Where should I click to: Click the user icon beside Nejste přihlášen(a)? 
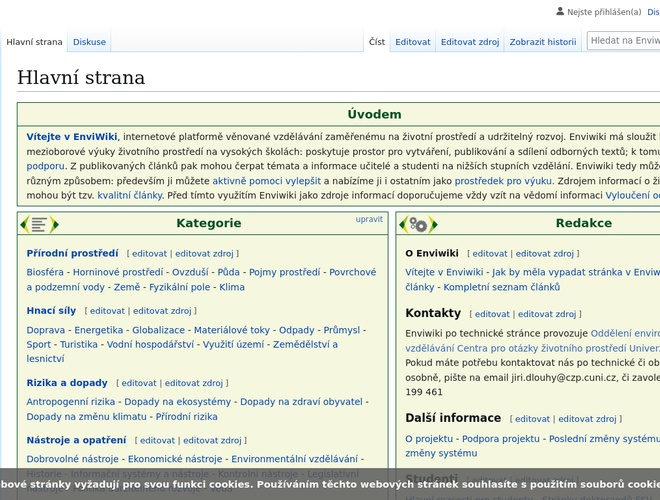point(560,12)
